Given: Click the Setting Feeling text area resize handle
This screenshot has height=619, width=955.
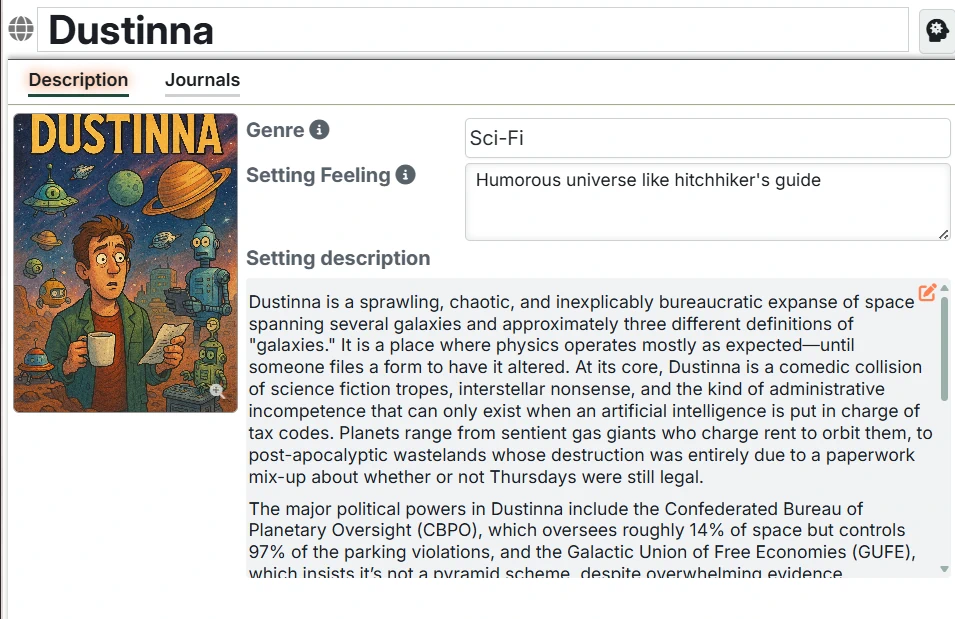Looking at the screenshot, I should click(x=943, y=234).
